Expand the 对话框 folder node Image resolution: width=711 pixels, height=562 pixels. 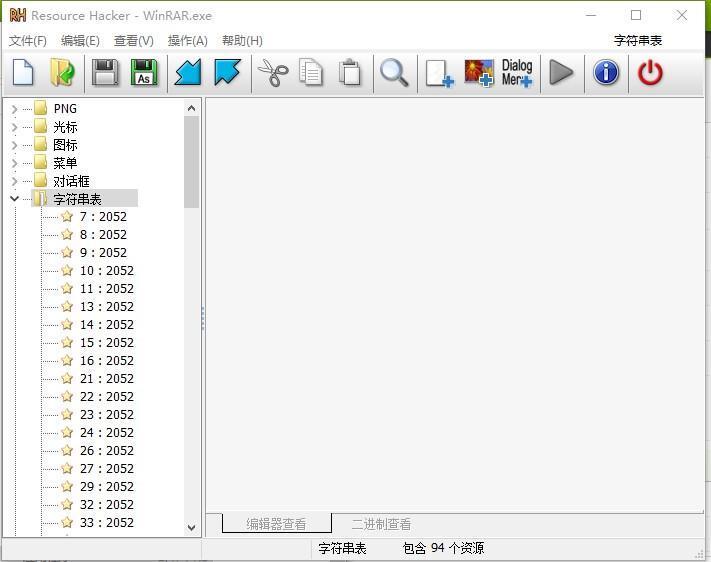click(x=14, y=181)
